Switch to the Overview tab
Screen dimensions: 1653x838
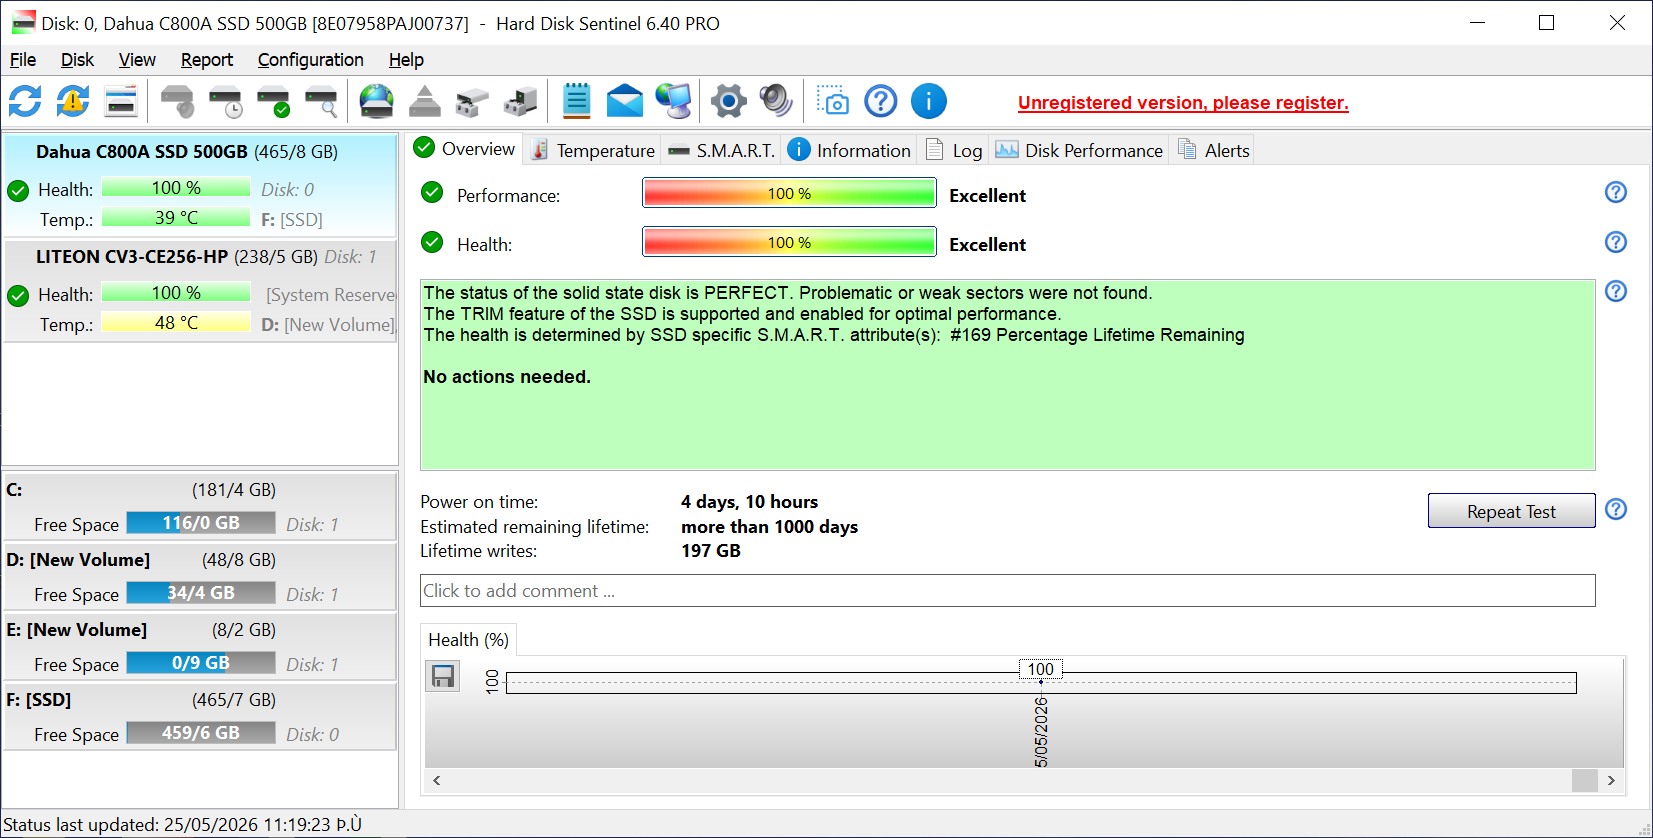point(465,149)
